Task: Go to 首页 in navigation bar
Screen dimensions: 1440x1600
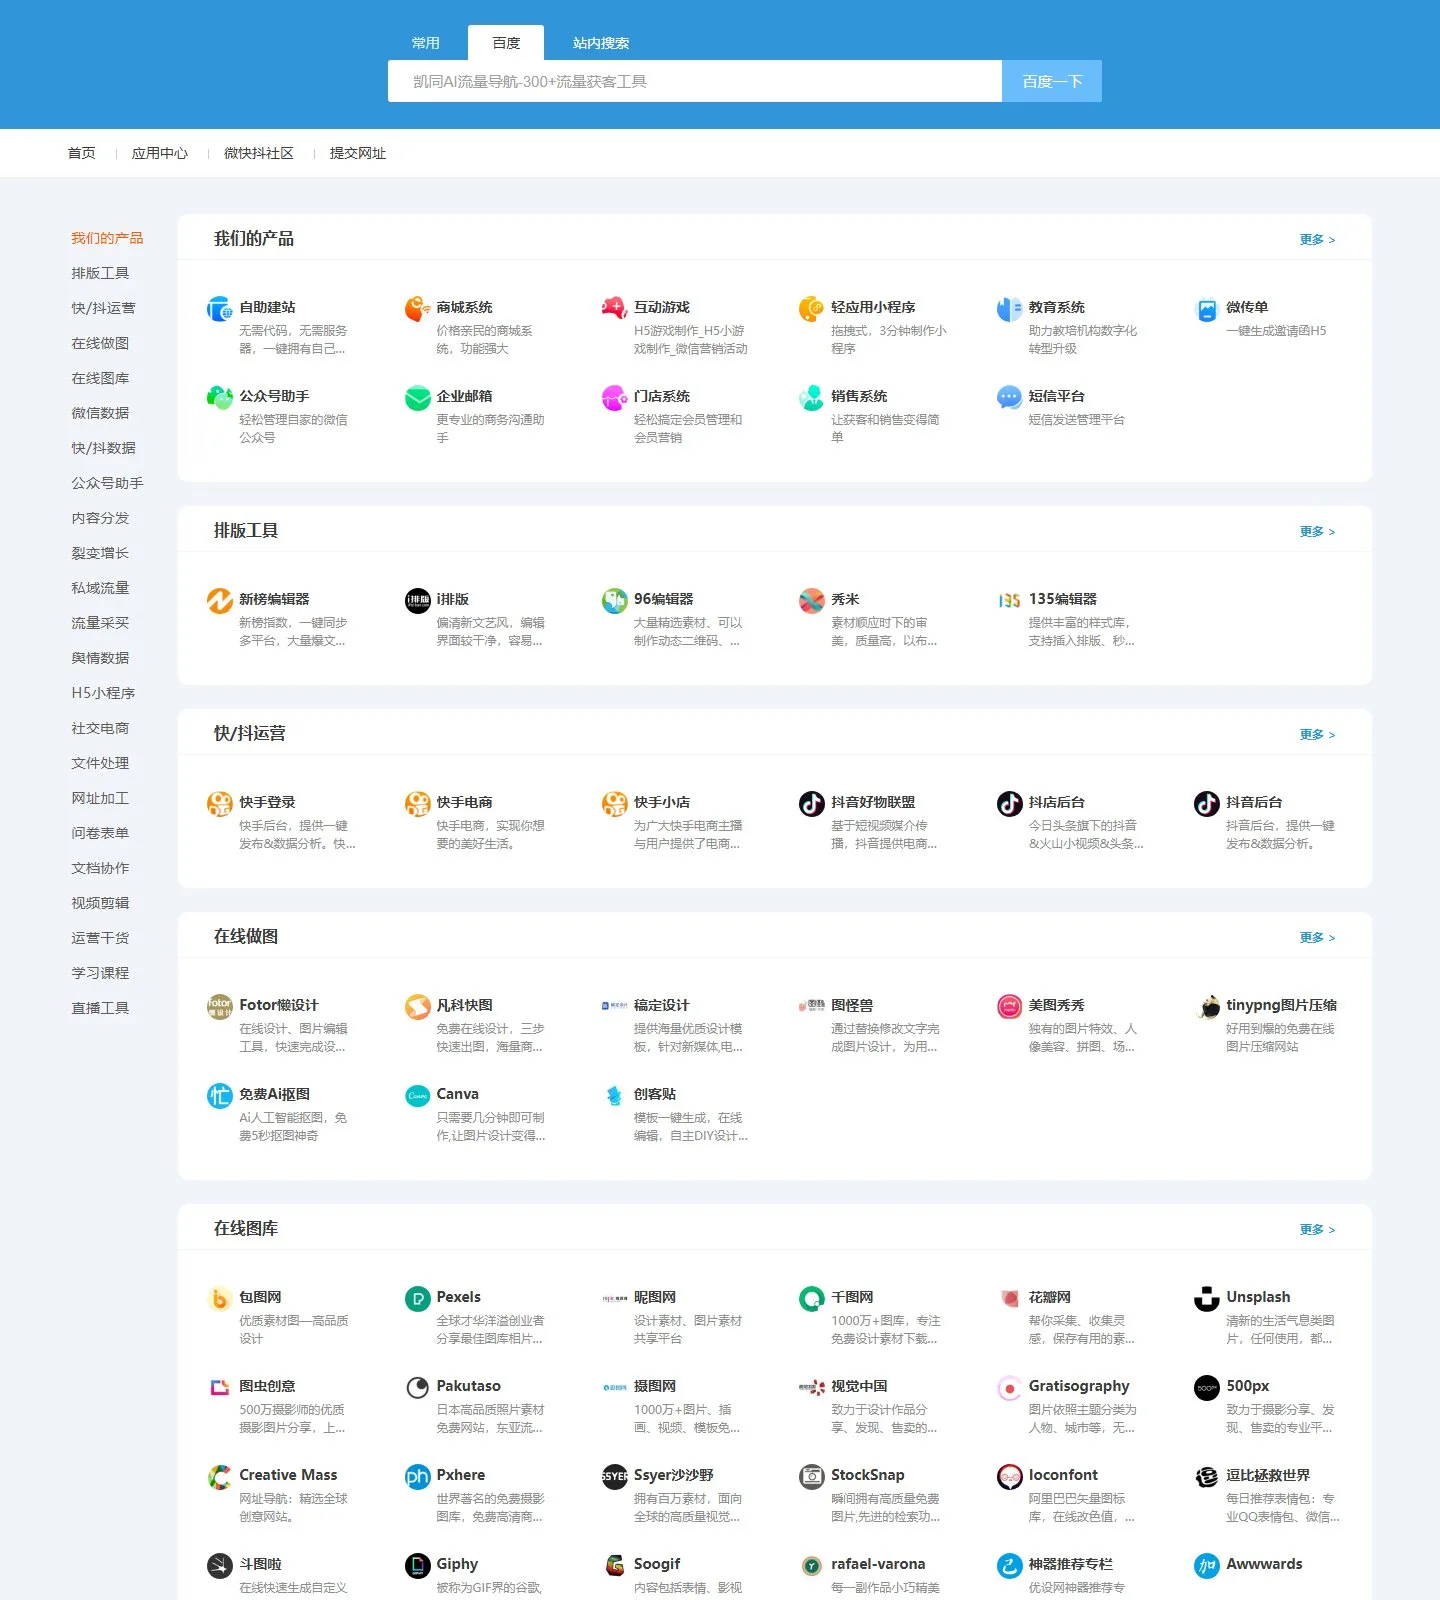Action: click(x=82, y=153)
